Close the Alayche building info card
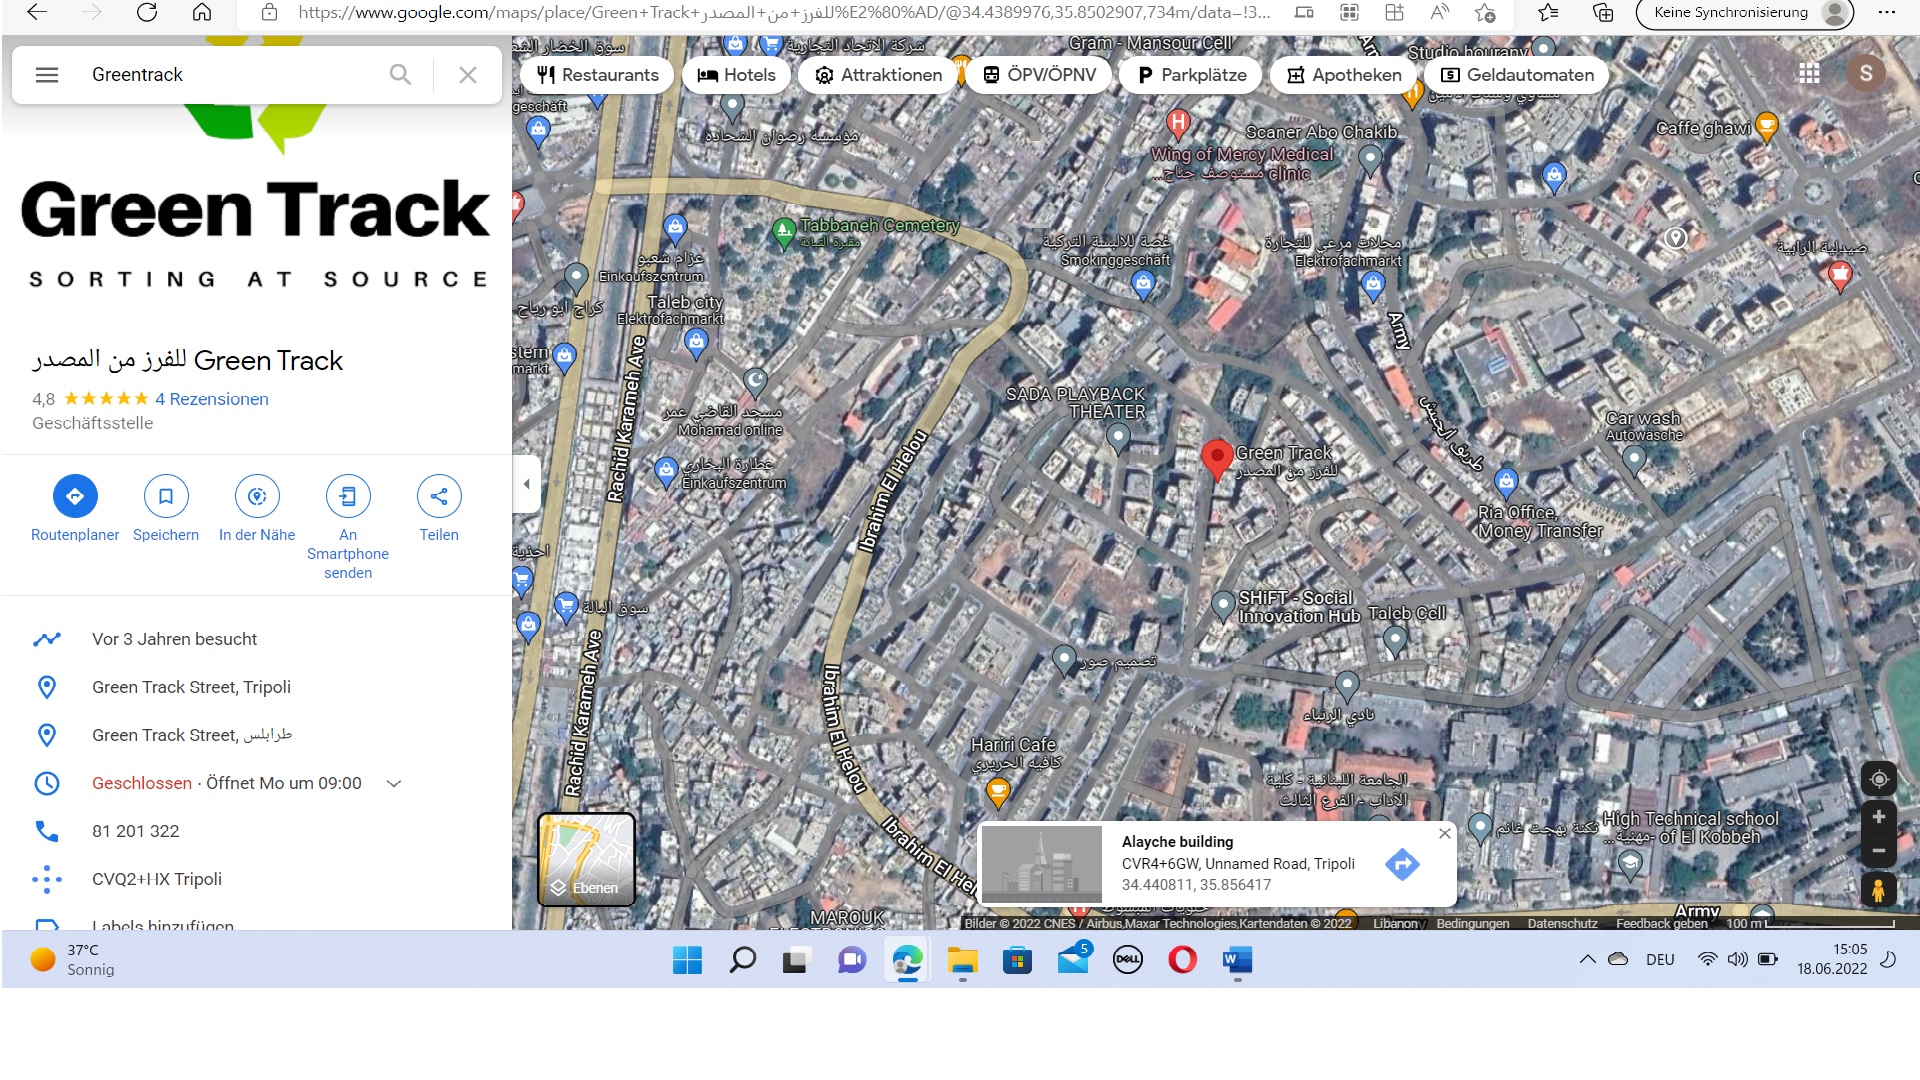Screen dimensions: 1920x1080 (1444, 833)
